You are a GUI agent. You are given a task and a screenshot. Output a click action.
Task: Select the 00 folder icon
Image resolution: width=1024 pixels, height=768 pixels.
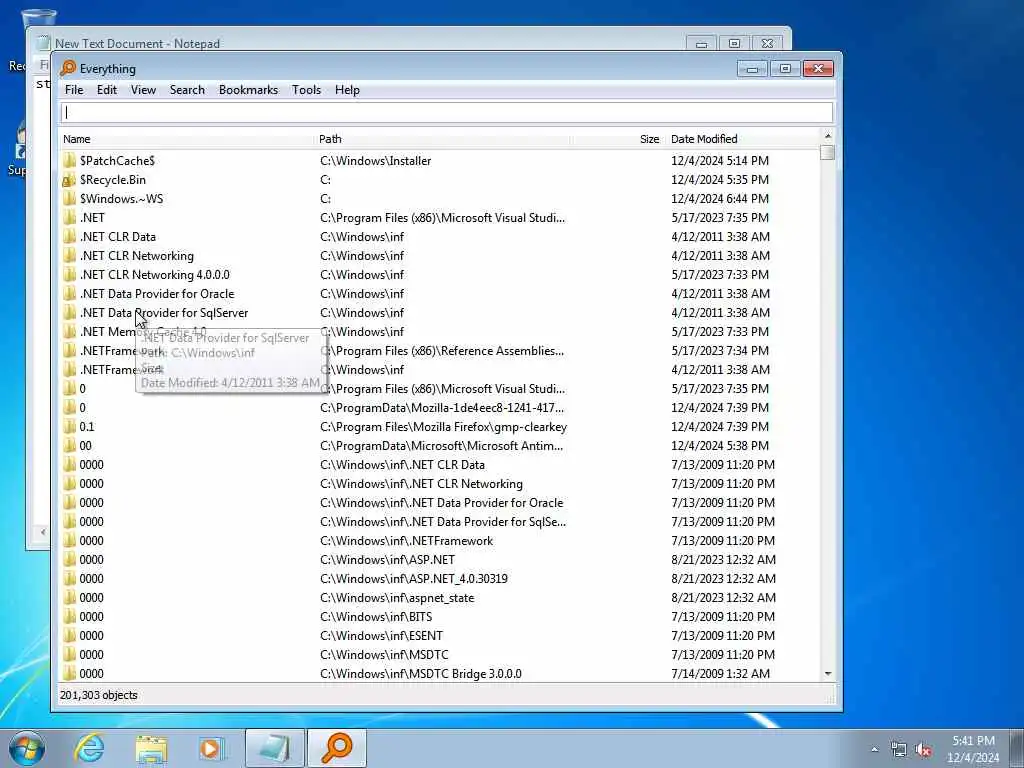70,445
